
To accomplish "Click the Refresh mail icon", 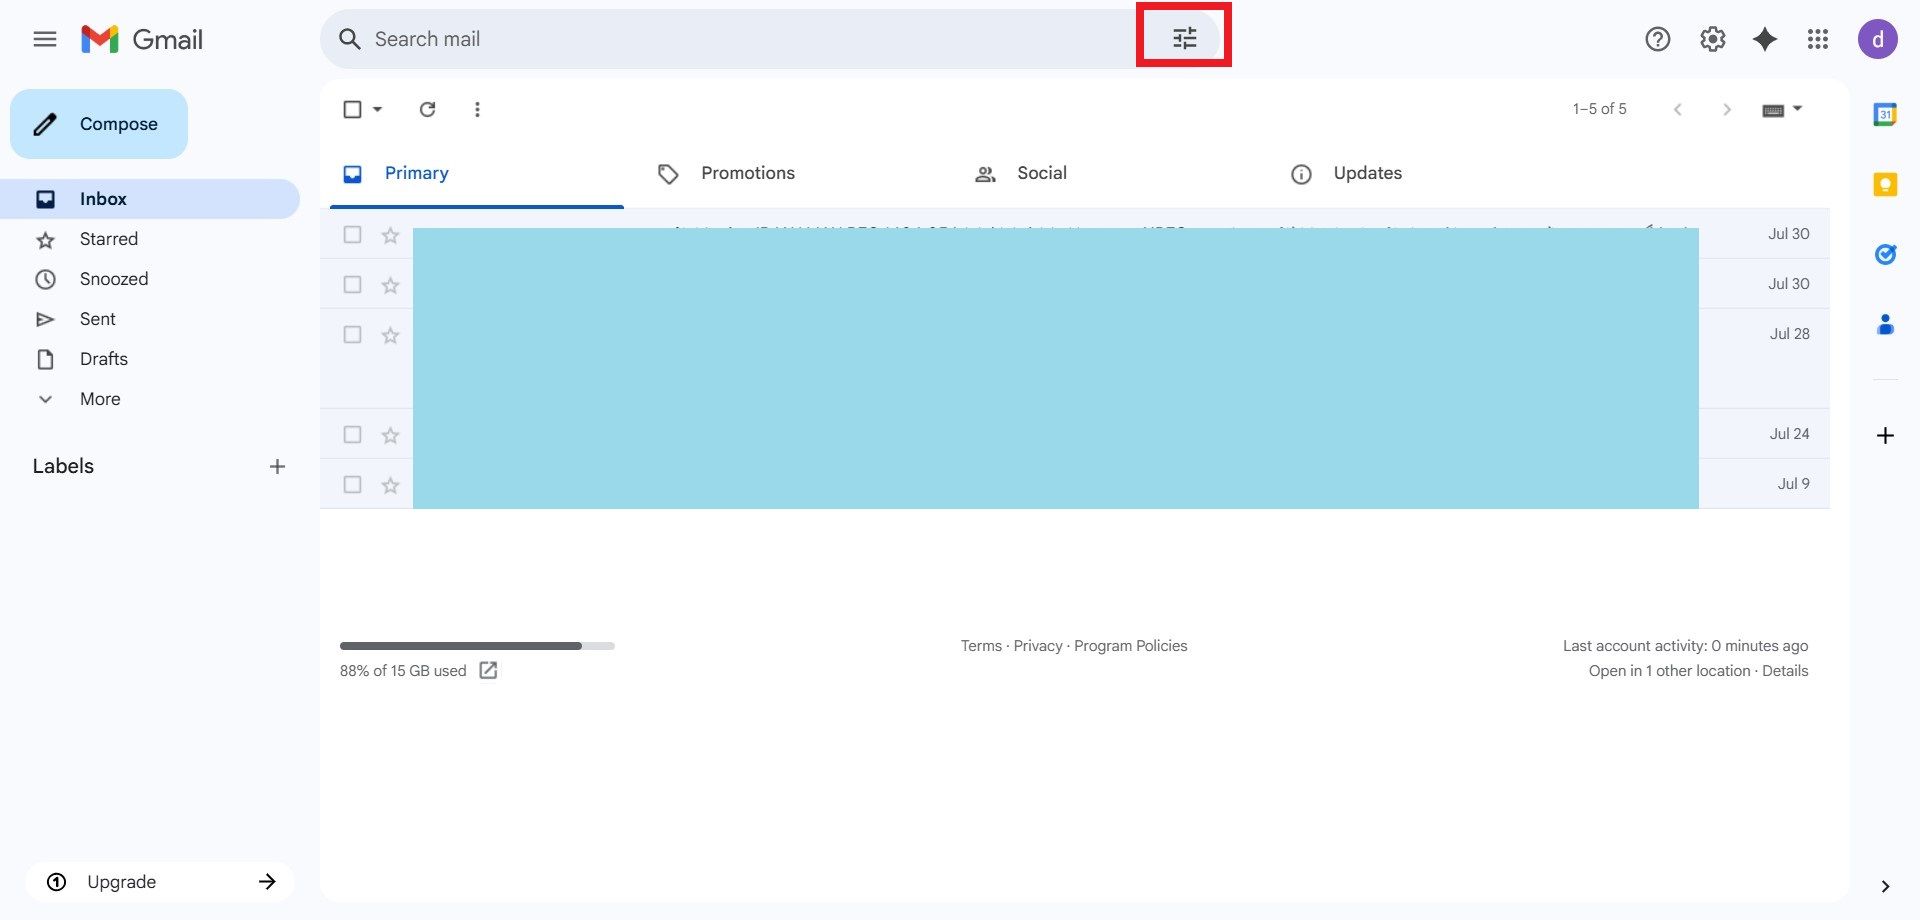I will 427,109.
